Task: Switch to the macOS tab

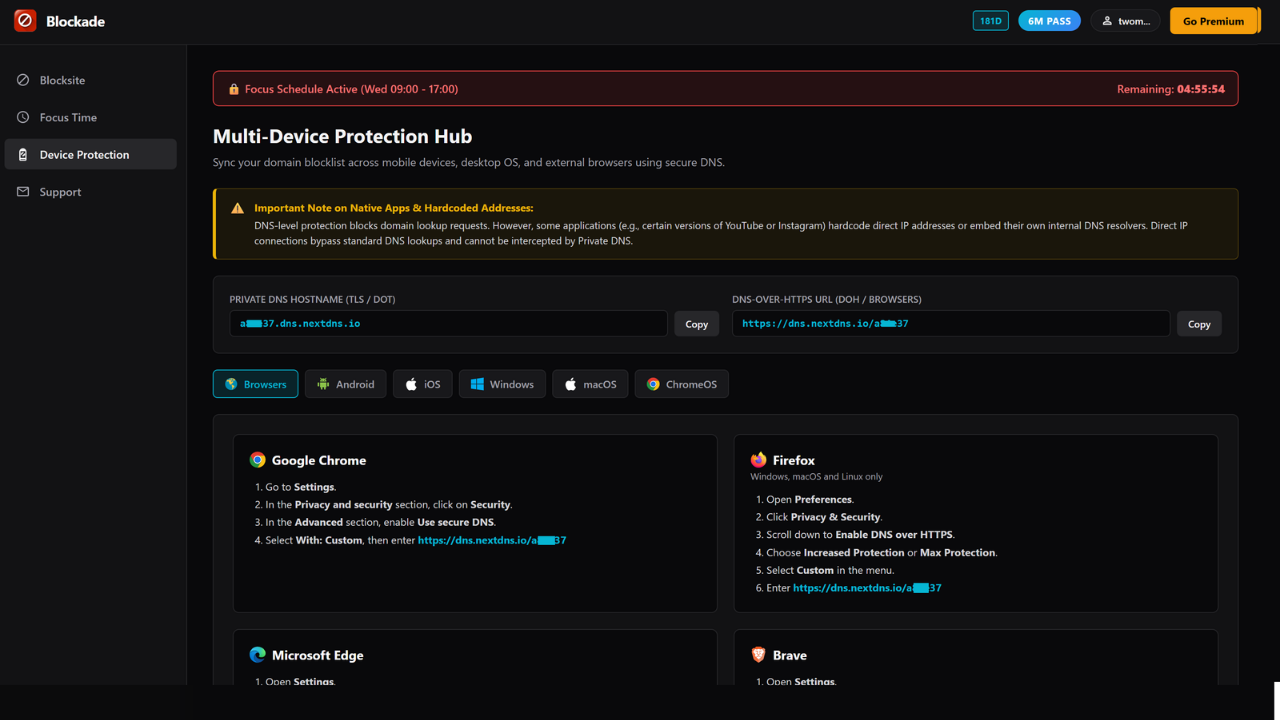Action: pyautogui.click(x=590, y=384)
